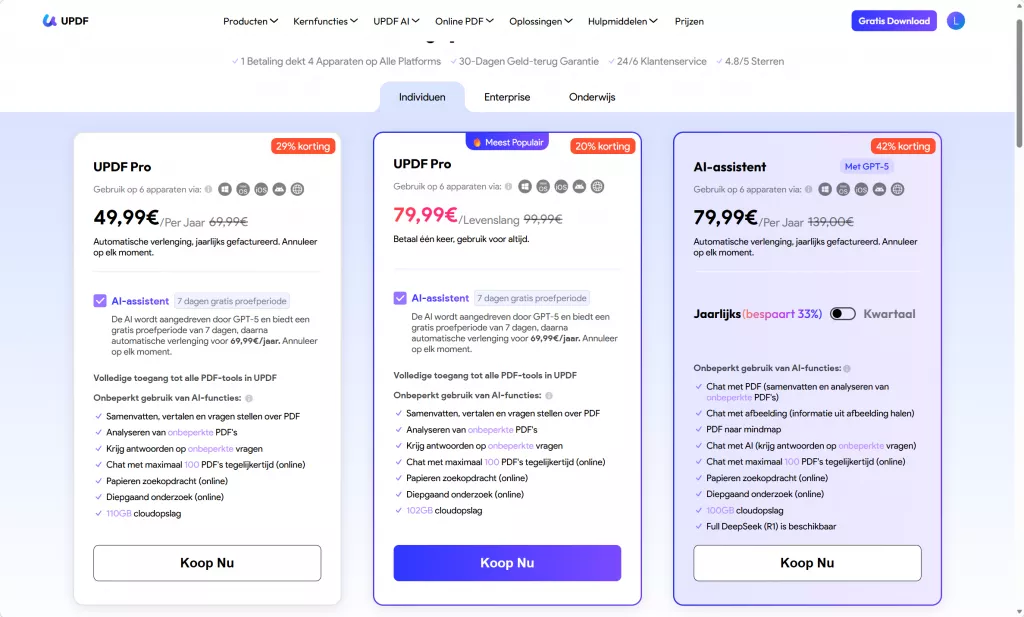The width and height of the screenshot is (1024, 617).
Task: Open the Hulpmiddelen dropdown
Action: click(622, 21)
